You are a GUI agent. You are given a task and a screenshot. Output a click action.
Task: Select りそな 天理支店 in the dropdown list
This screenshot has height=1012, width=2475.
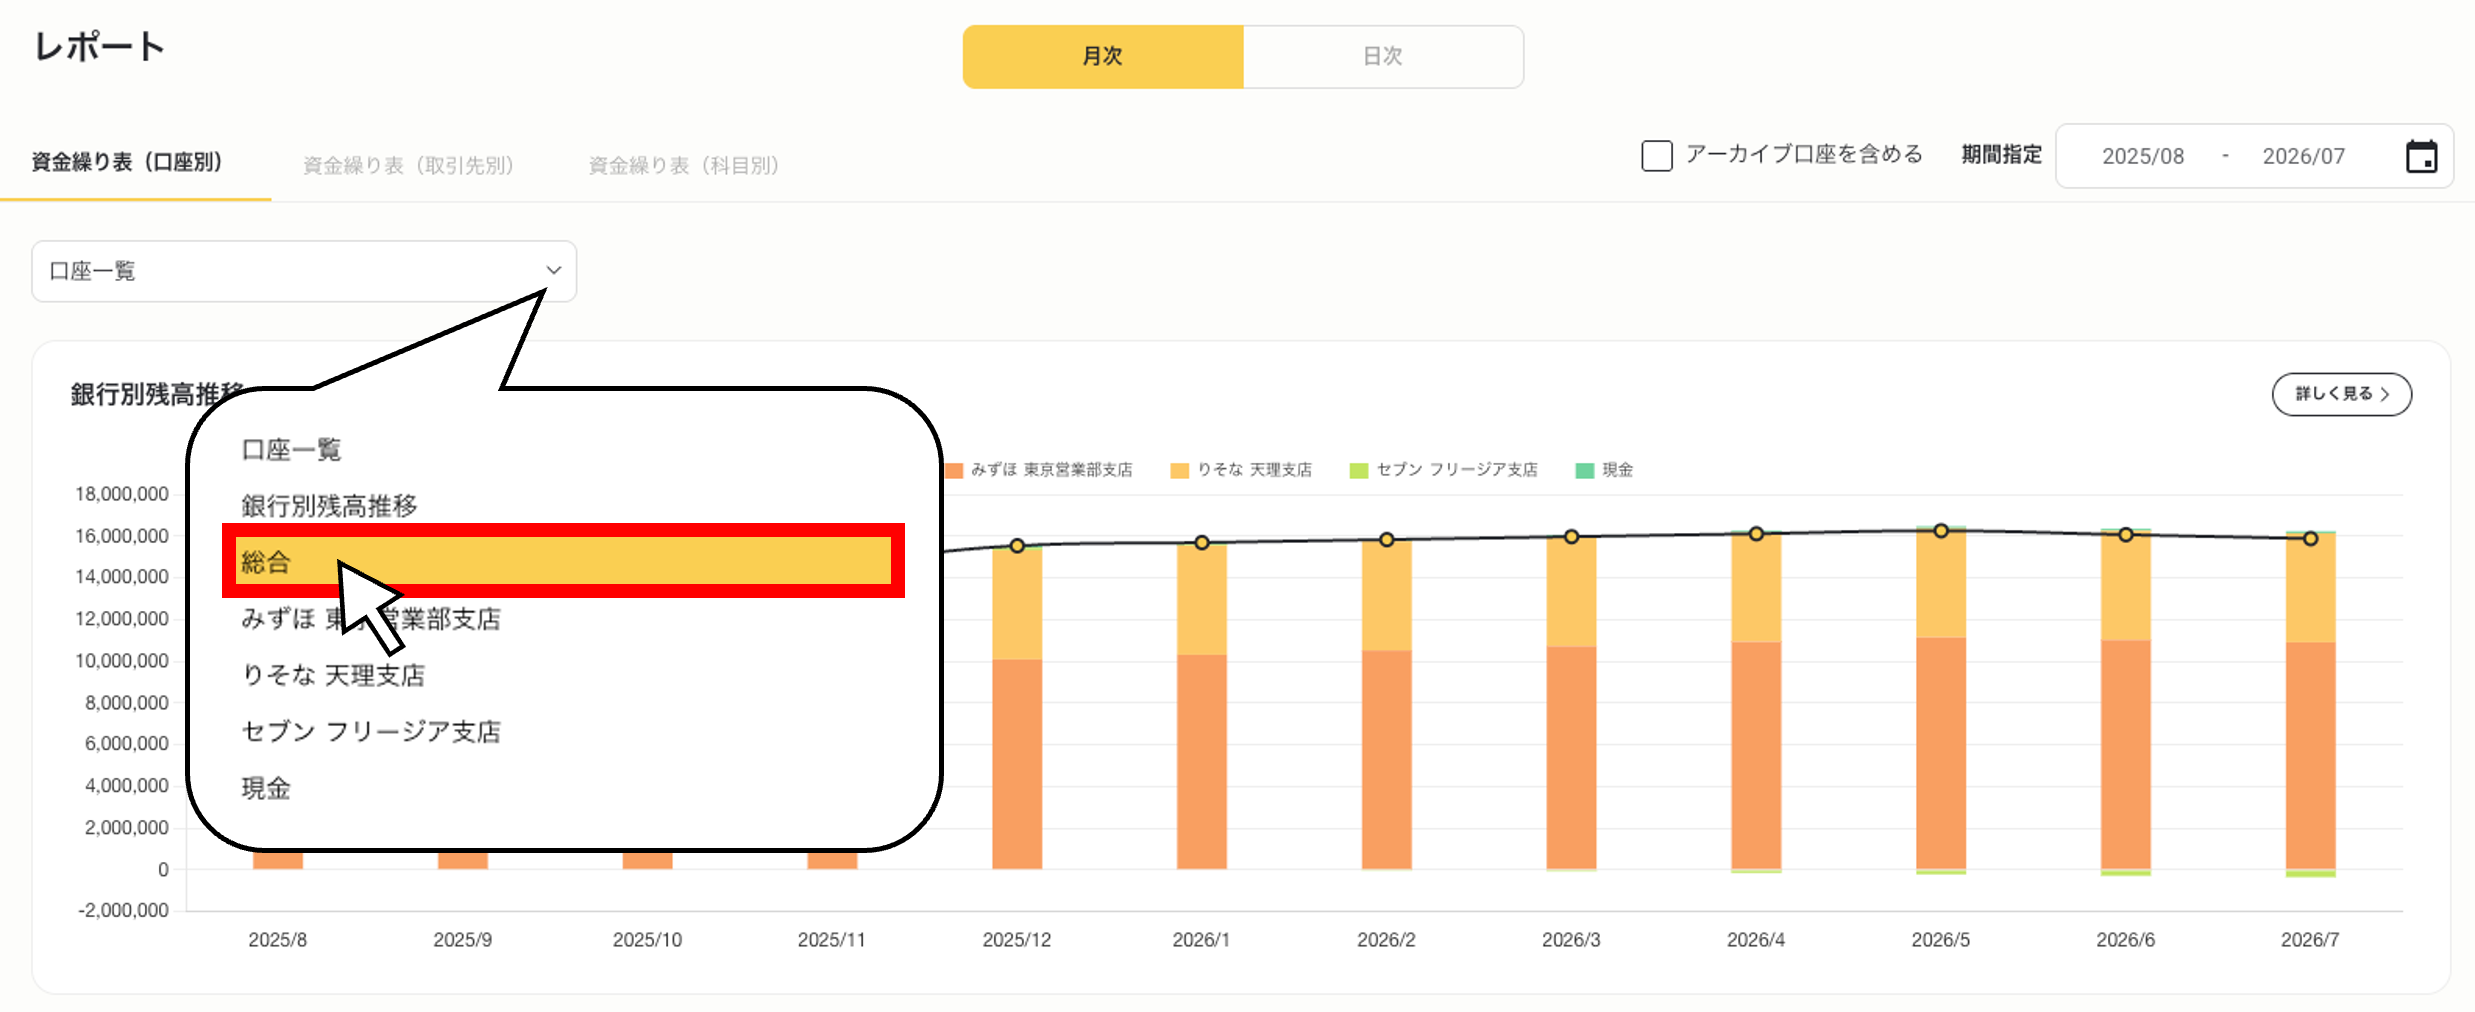[333, 675]
